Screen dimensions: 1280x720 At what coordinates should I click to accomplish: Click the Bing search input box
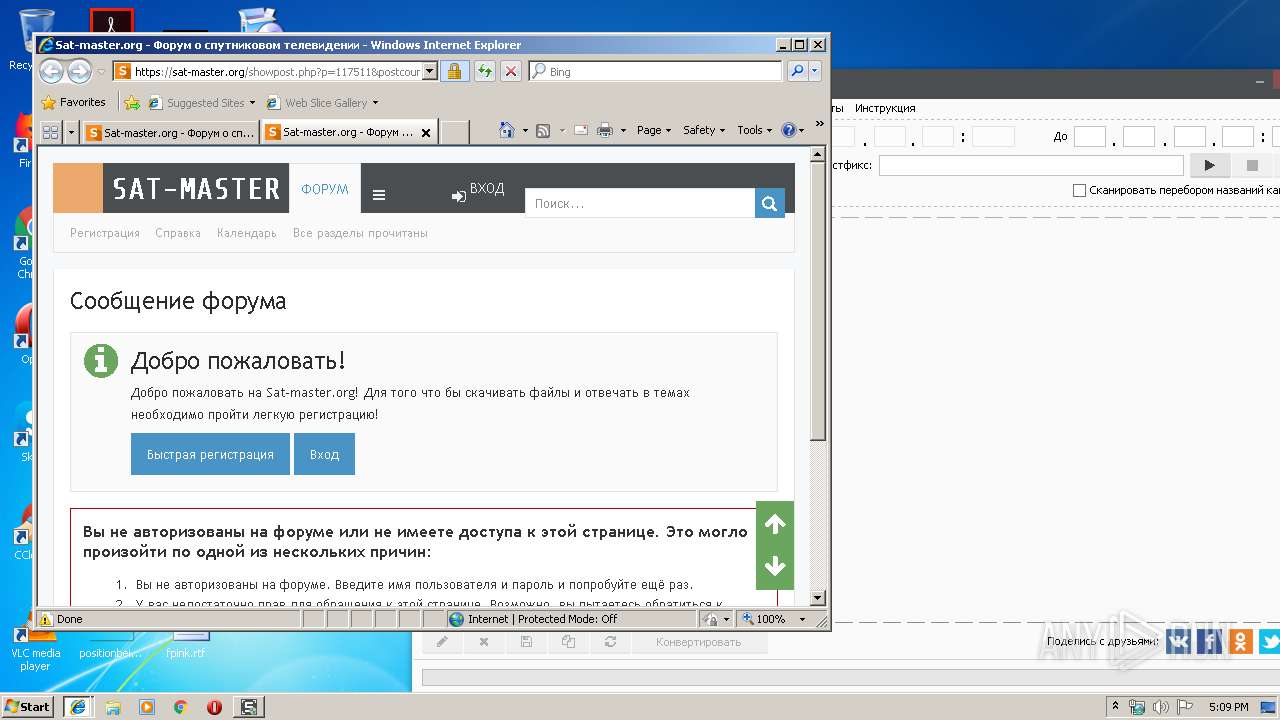coord(656,71)
